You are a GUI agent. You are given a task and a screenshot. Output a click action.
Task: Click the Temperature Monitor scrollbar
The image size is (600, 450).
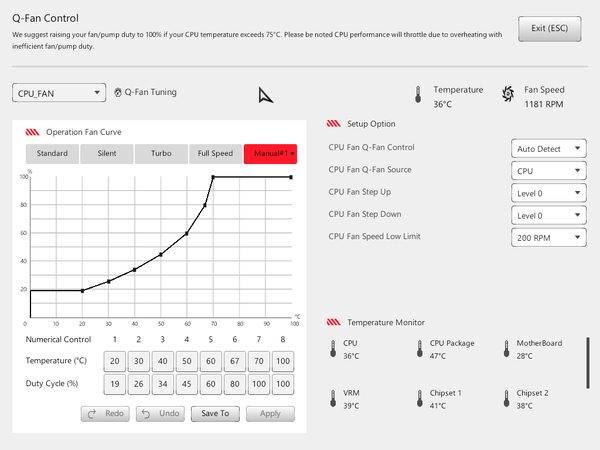pos(588,363)
